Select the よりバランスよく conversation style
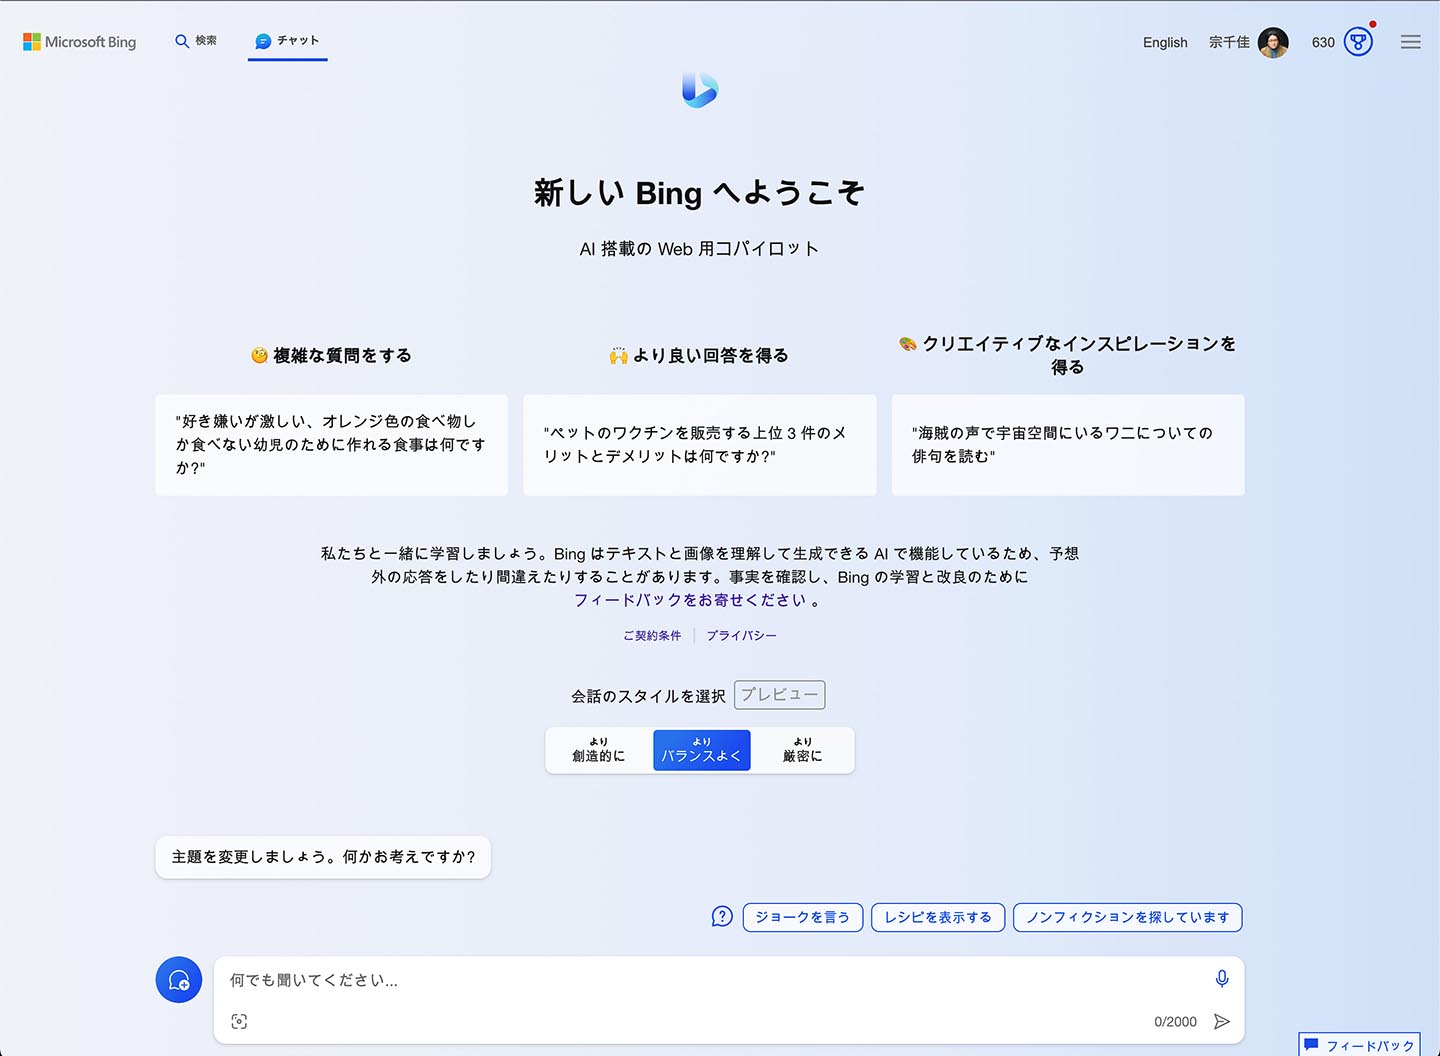 [701, 750]
